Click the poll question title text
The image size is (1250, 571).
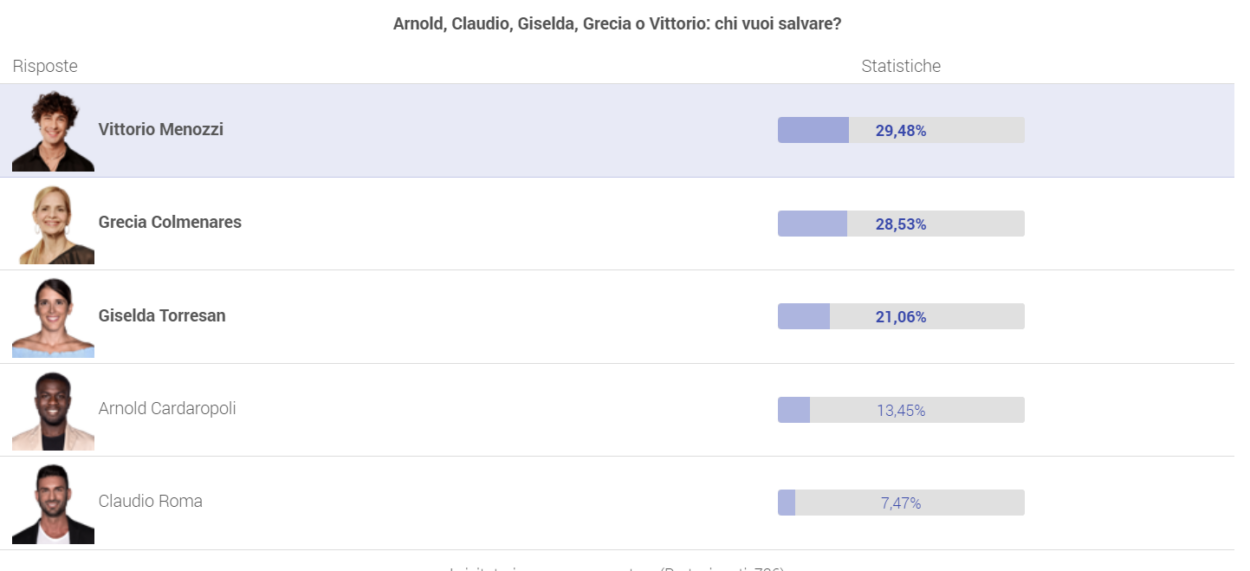[617, 23]
